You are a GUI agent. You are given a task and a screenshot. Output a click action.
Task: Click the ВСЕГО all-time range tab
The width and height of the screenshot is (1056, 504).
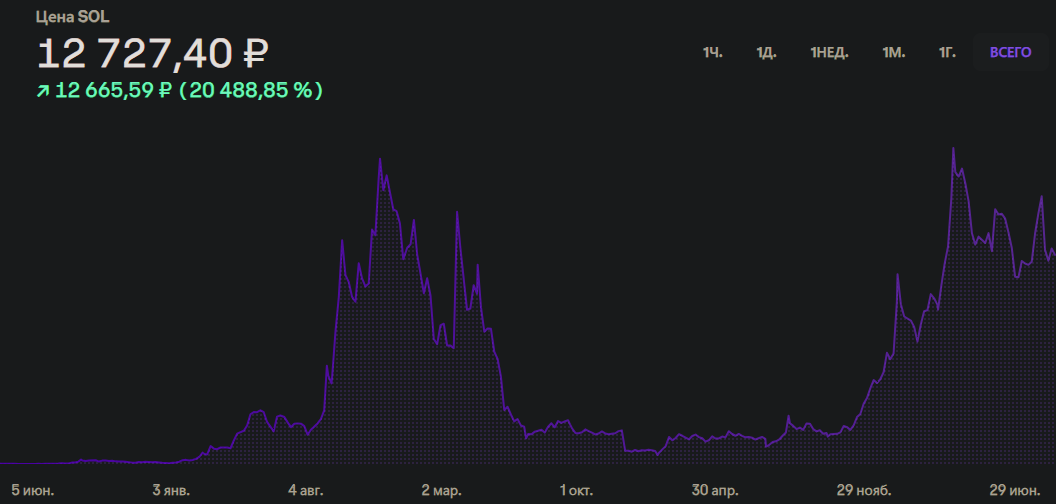click(1010, 53)
